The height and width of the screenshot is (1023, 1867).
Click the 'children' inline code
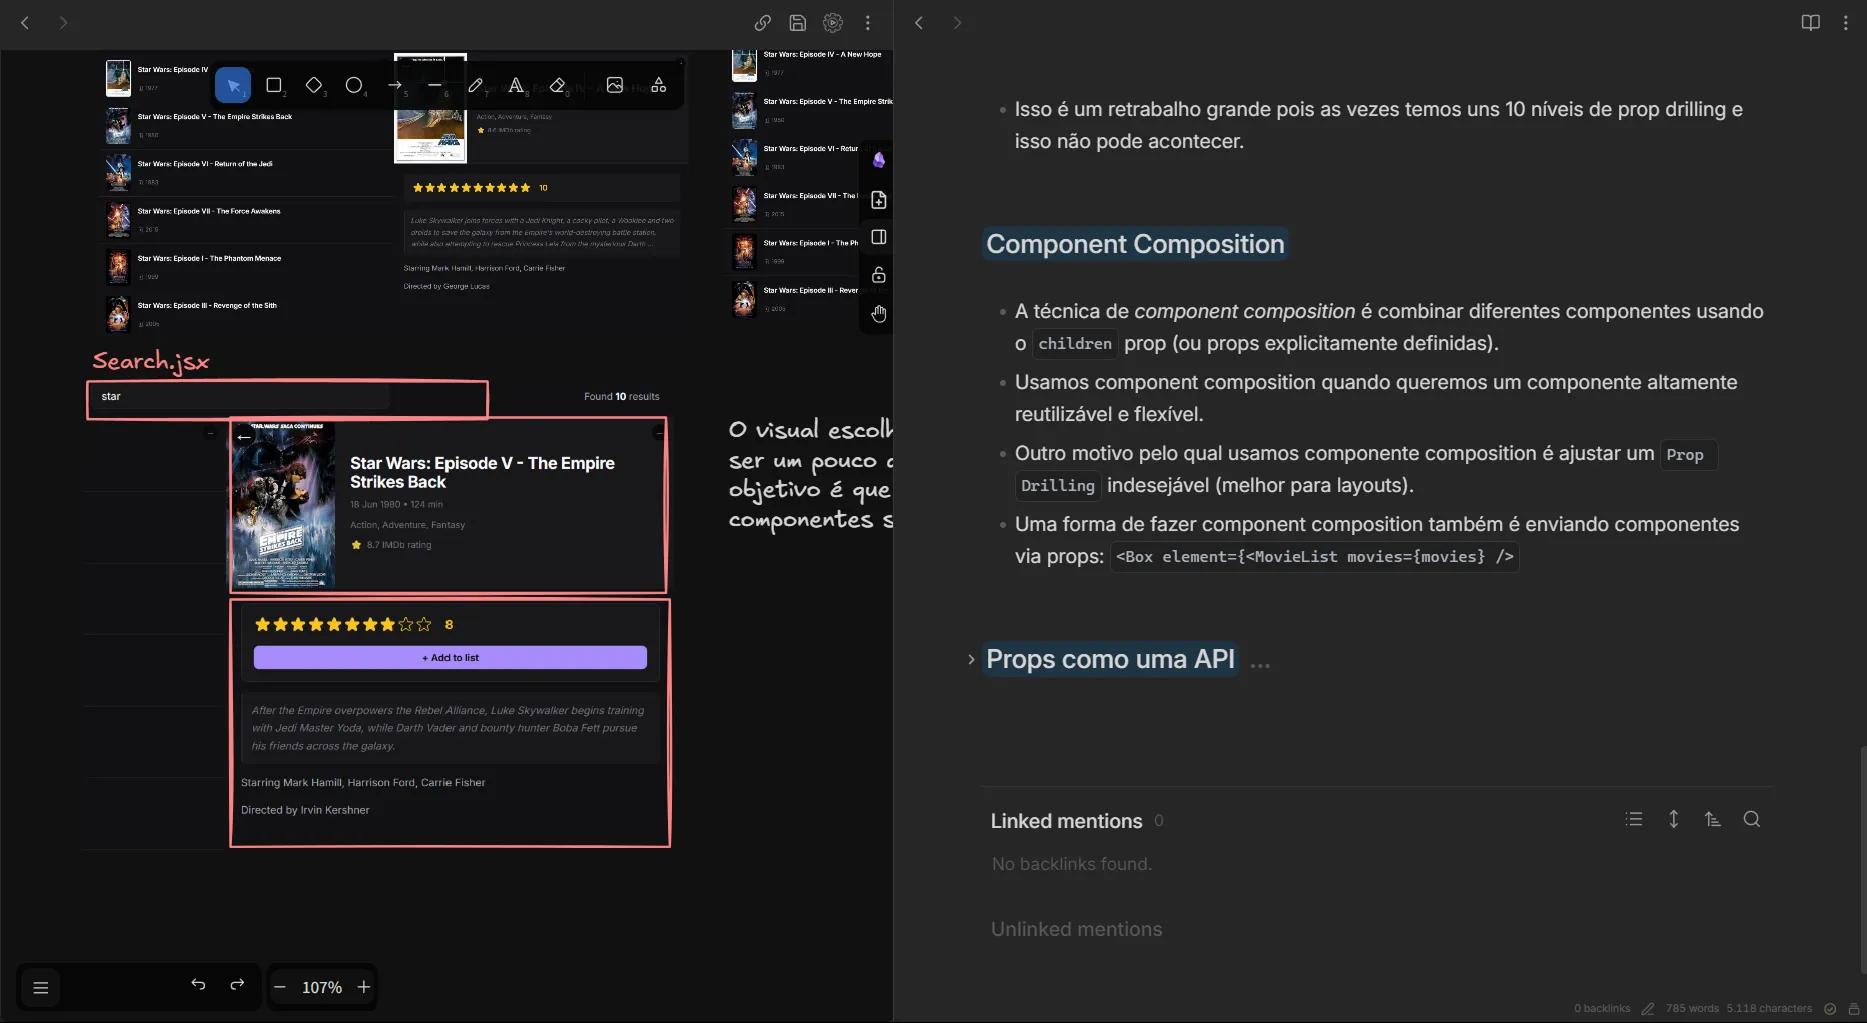(x=1075, y=344)
